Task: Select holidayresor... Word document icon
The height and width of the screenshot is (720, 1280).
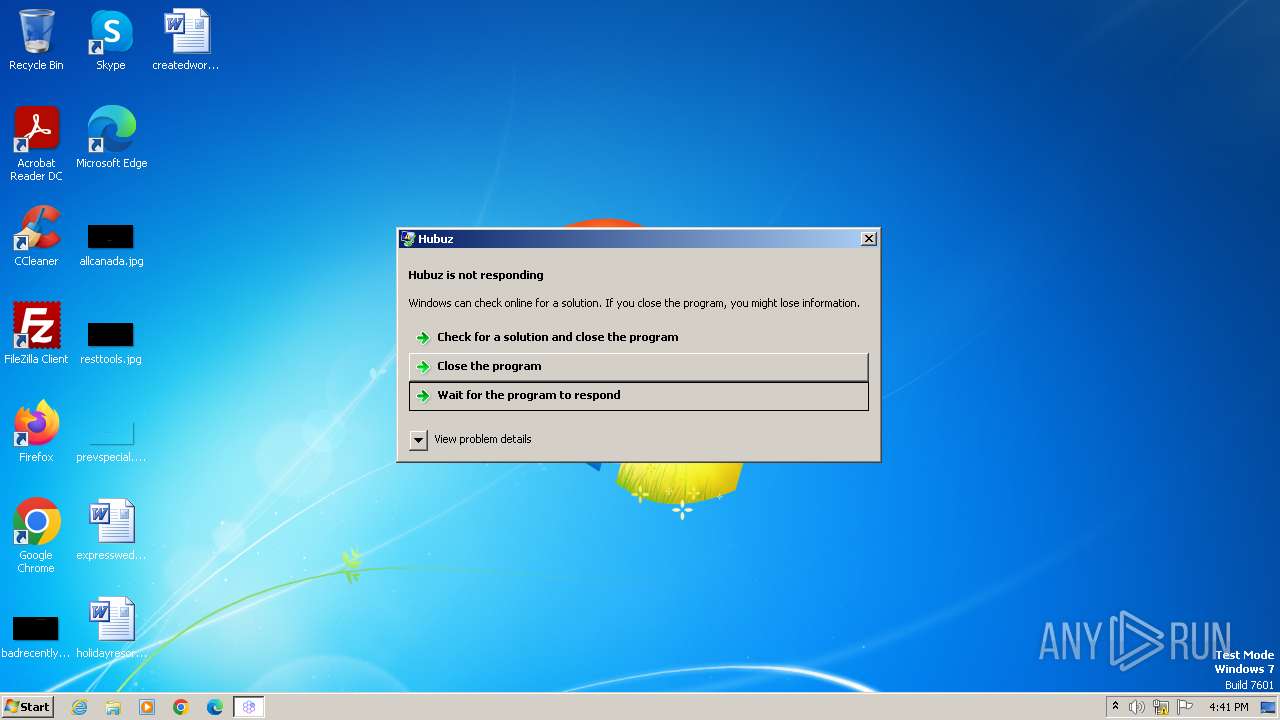Action: pos(111,628)
